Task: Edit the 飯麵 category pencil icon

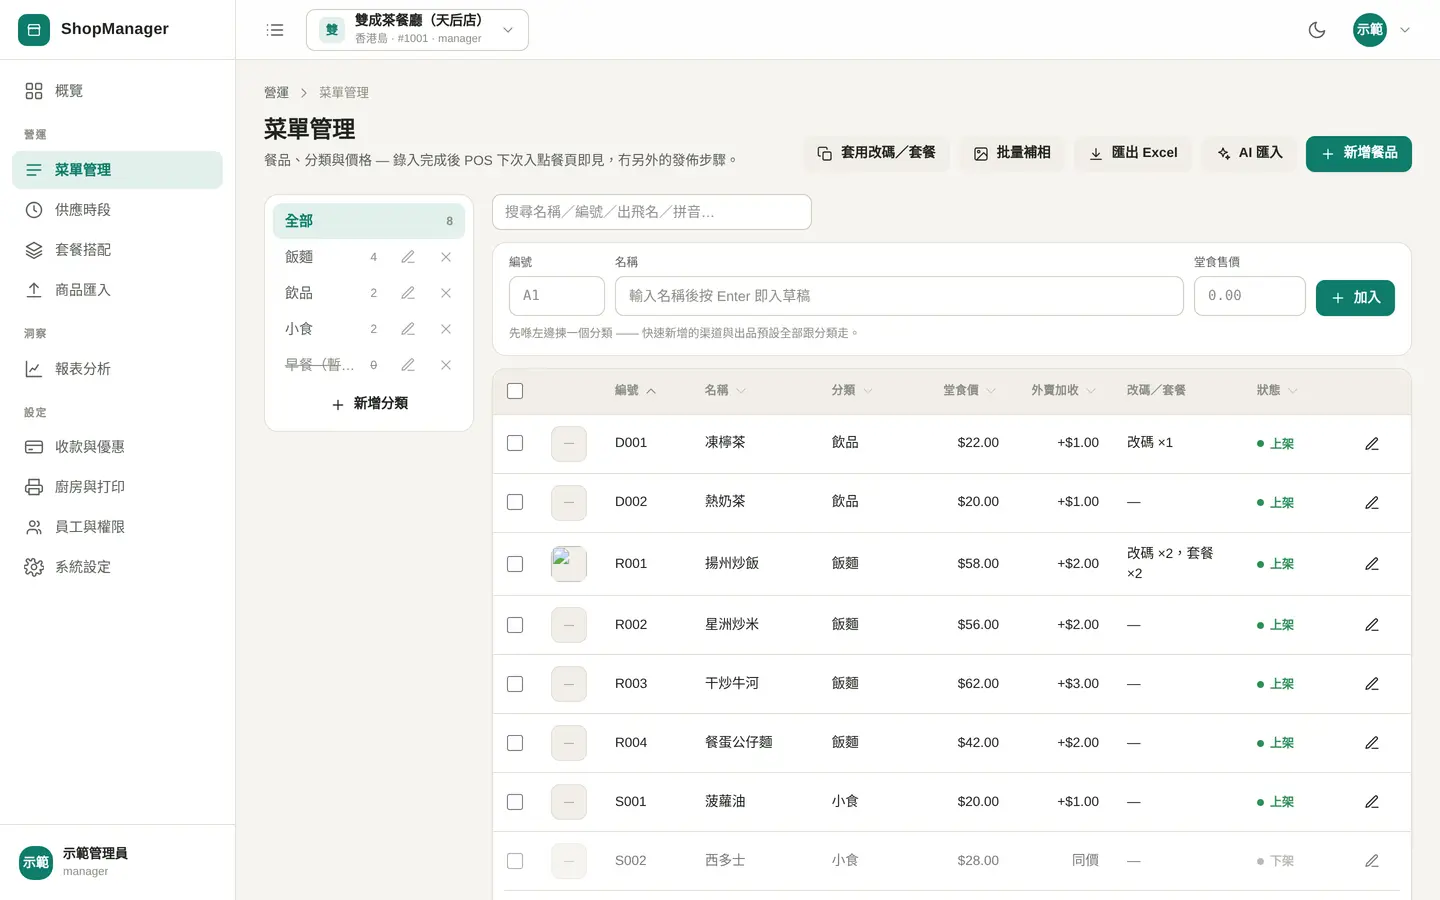Action: pyautogui.click(x=408, y=257)
